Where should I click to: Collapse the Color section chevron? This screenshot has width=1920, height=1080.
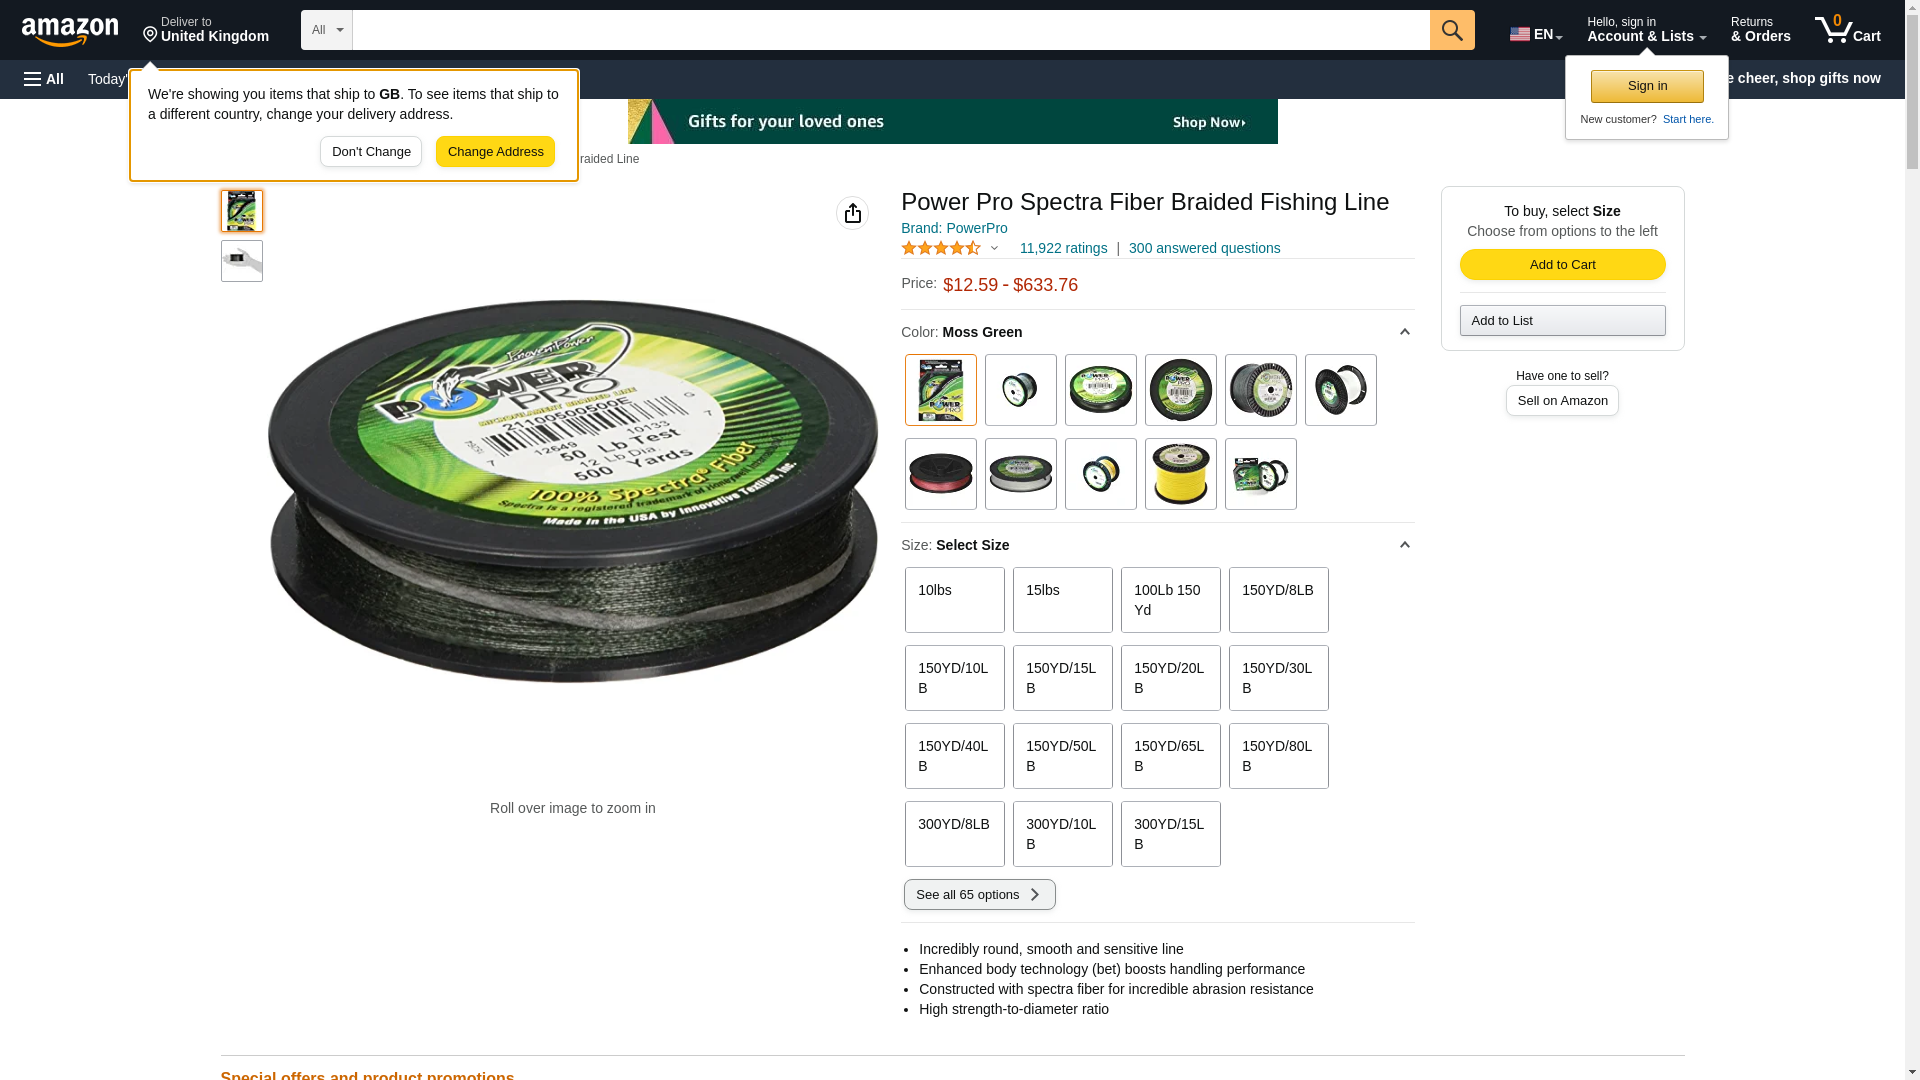1404,332
